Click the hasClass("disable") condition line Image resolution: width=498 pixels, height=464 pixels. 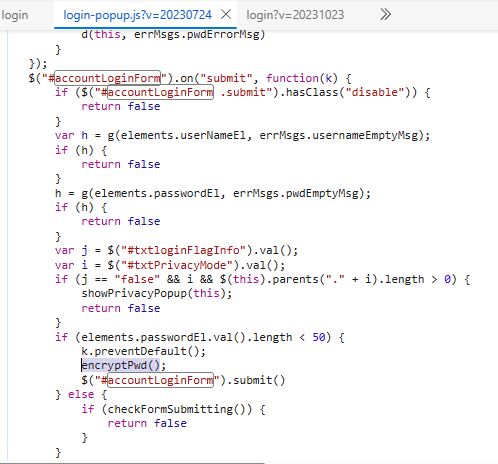pyautogui.click(x=243, y=92)
